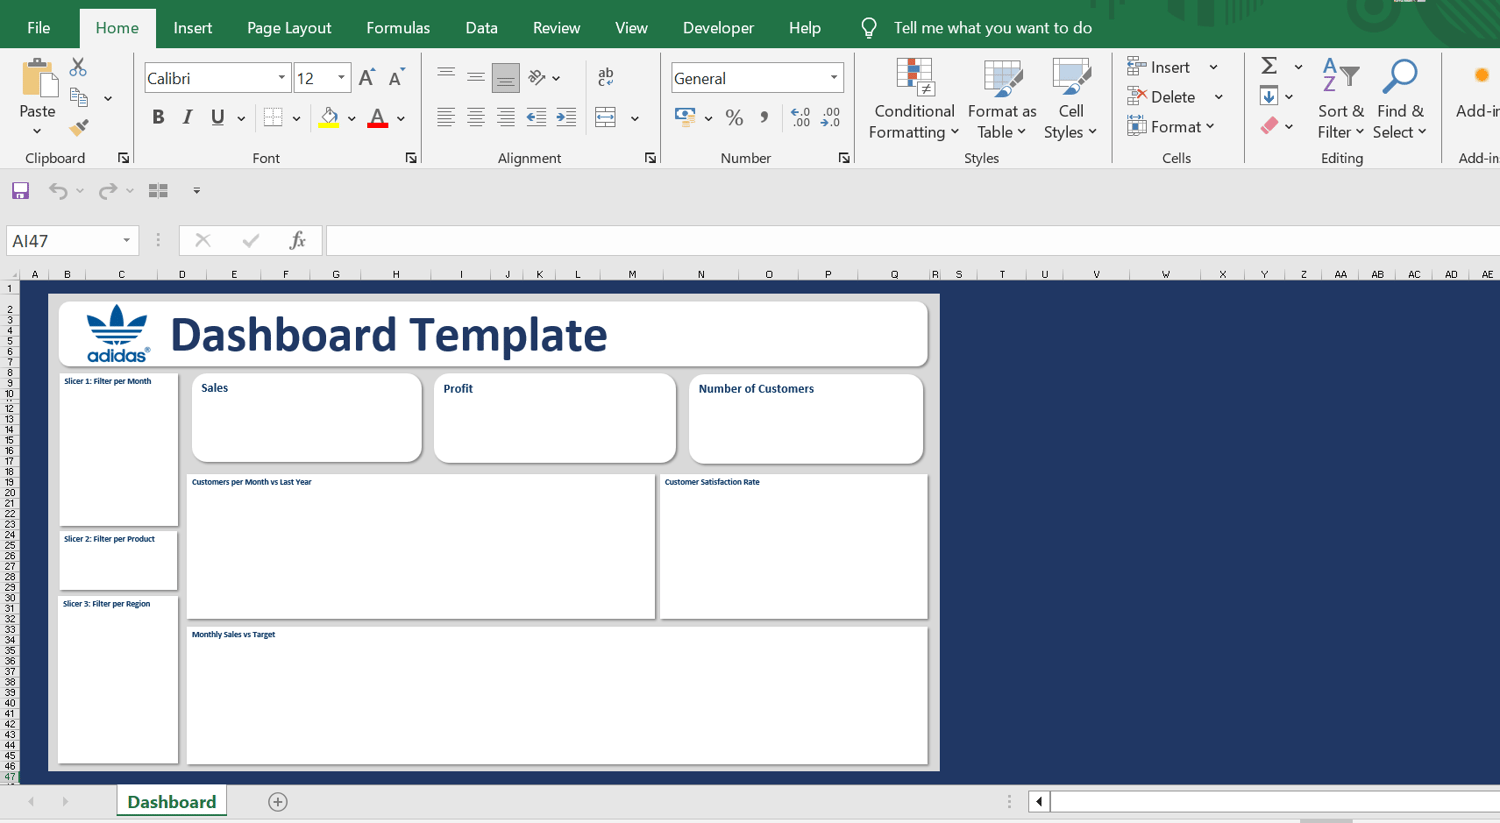Increase the cell indent
The height and width of the screenshot is (823, 1500).
566,118
